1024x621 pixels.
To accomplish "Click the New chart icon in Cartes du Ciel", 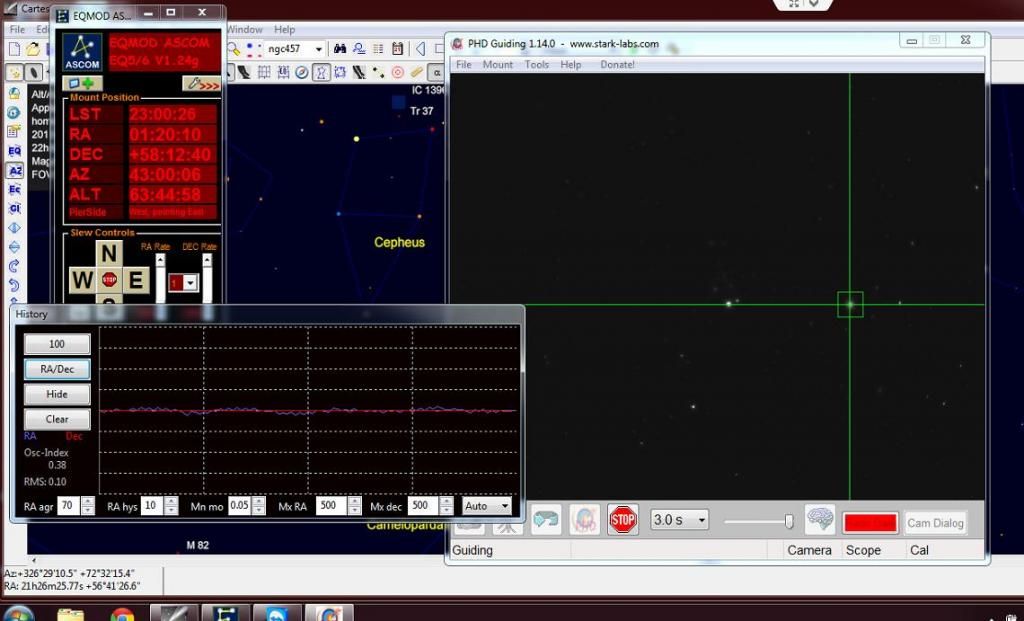I will pyautogui.click(x=14, y=49).
